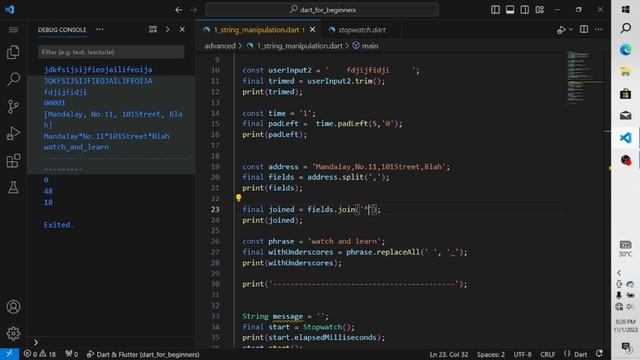Open the ports indicator showing 0
The height and width of the screenshot is (360, 640).
[x=71, y=354]
